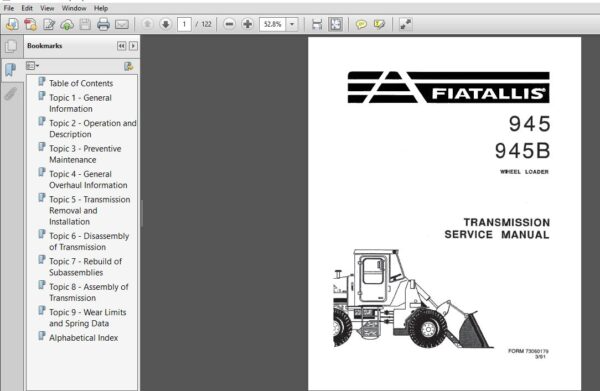This screenshot has height=391, width=600.
Task: Click the Convert to PDF toolbar icon
Action: 30,24
